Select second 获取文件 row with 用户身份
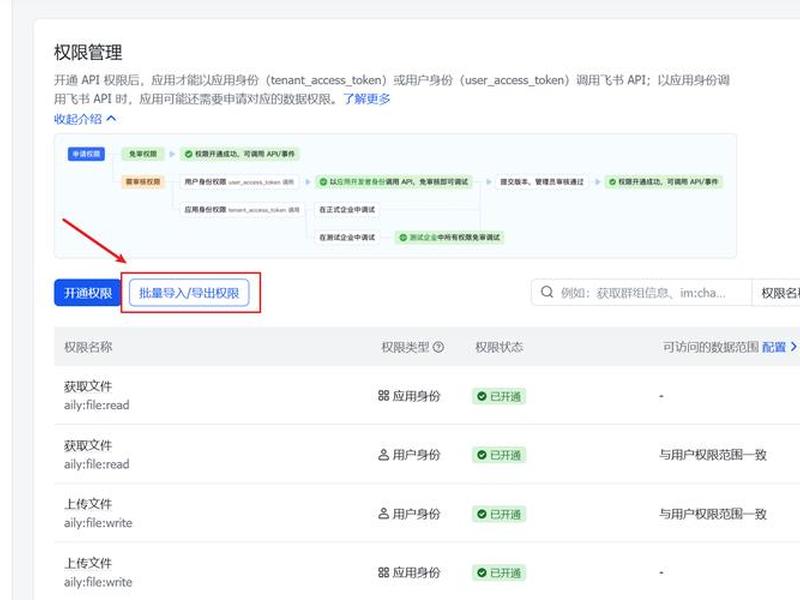Image resolution: width=800 pixels, height=600 pixels. coord(427,454)
